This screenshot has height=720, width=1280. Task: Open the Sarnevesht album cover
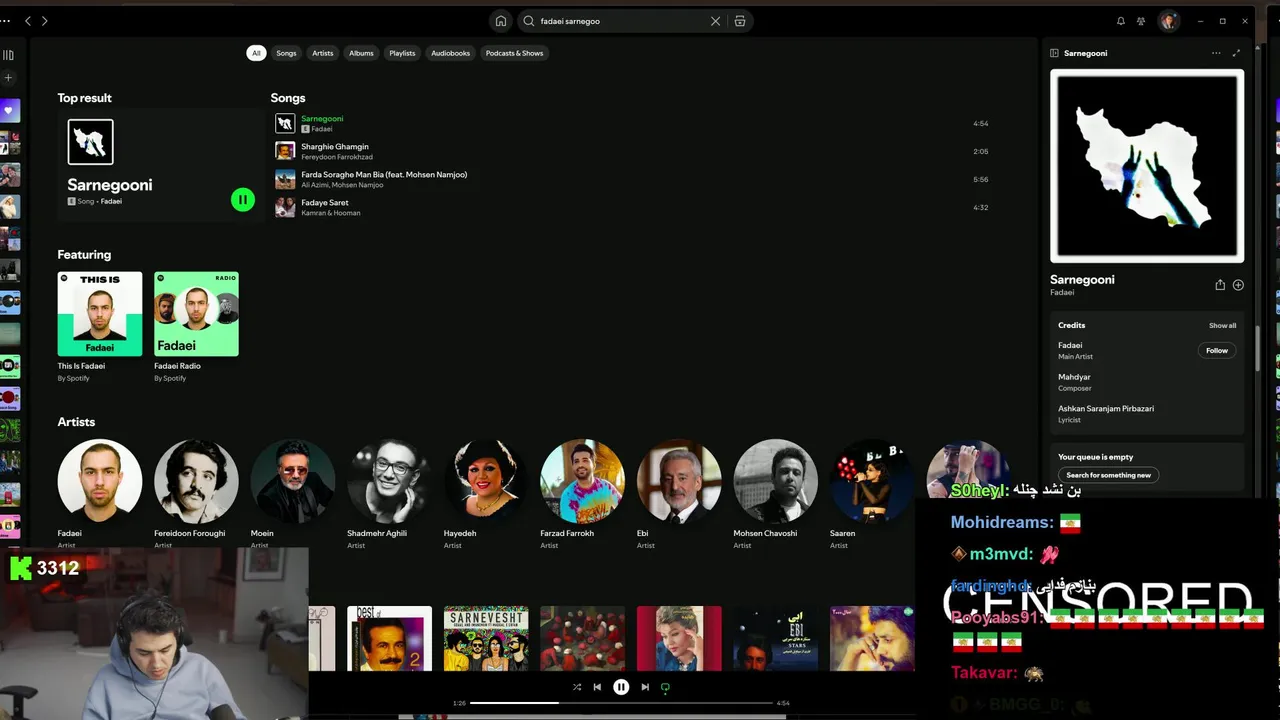[486, 638]
